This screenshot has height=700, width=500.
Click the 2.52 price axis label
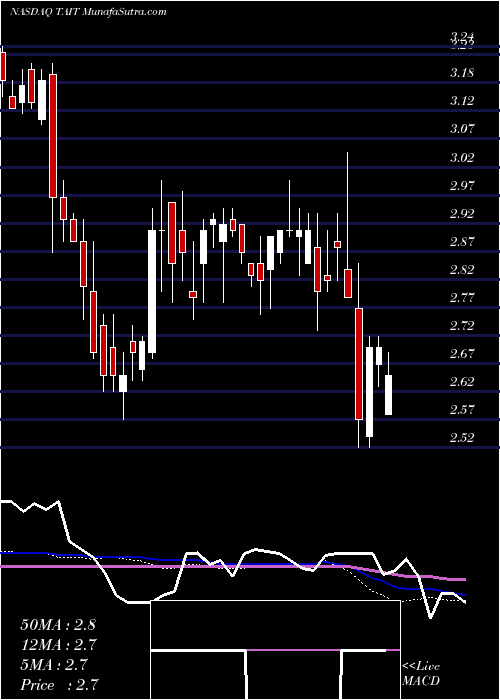[x=462, y=438]
